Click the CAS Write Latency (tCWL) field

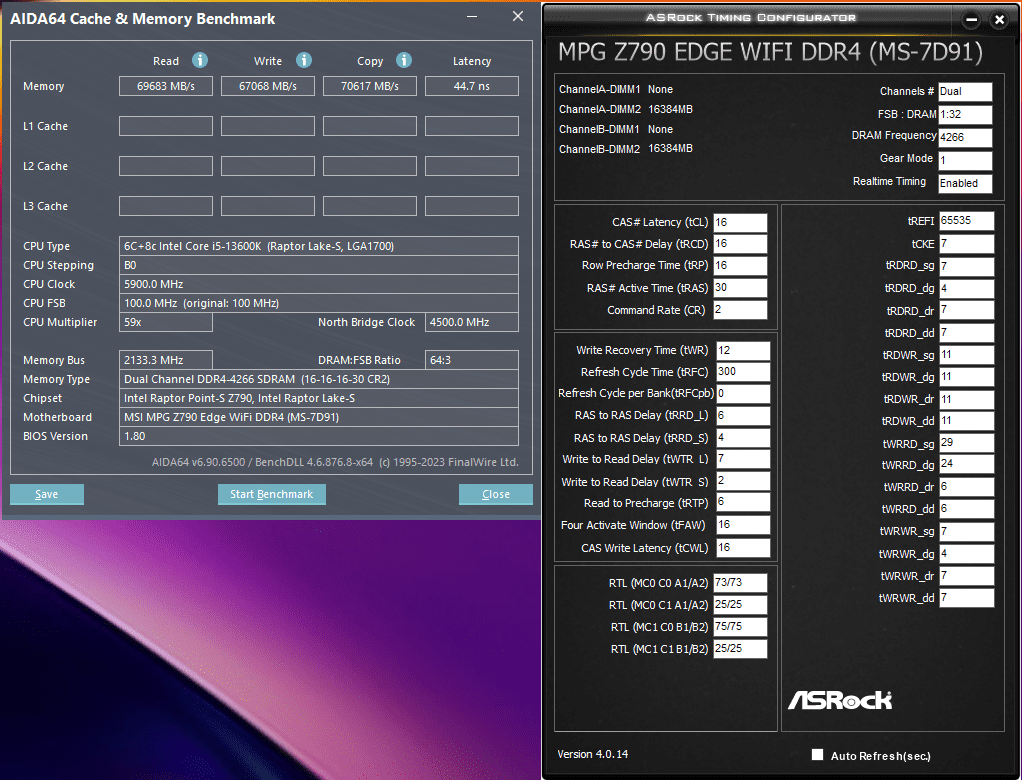pos(743,548)
